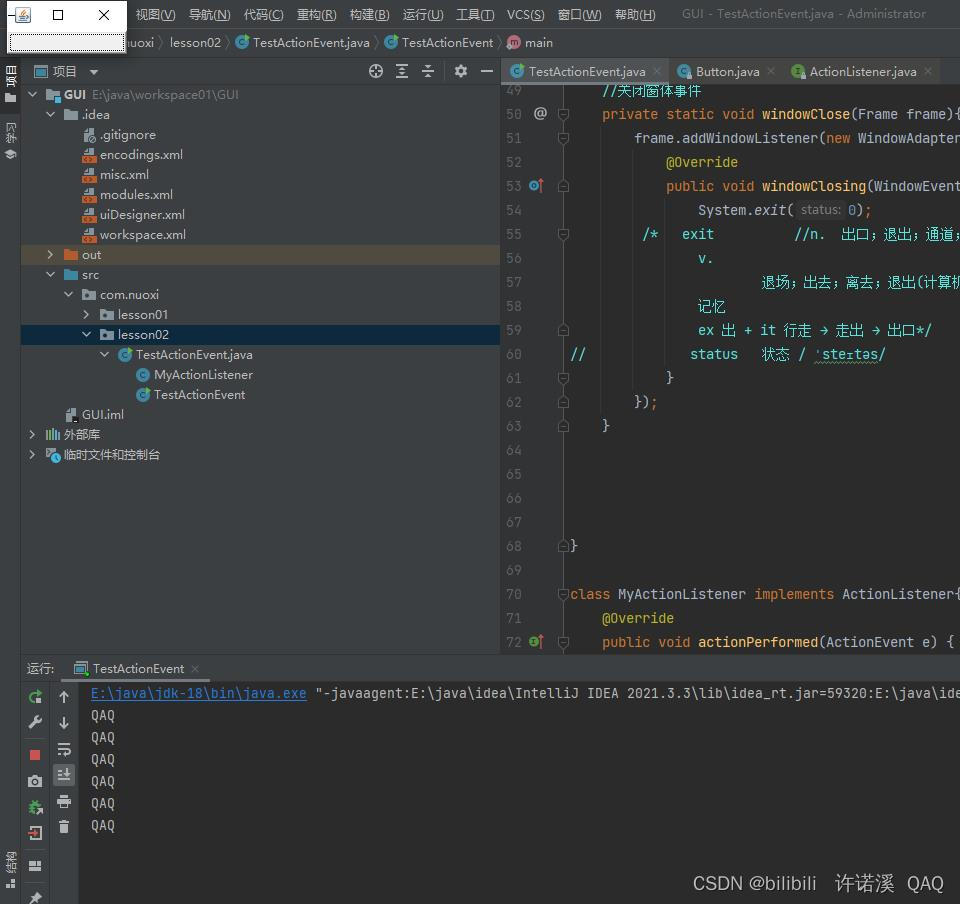The image size is (960, 904).
Task: Expand the lesson01 package
Action: (x=86, y=315)
